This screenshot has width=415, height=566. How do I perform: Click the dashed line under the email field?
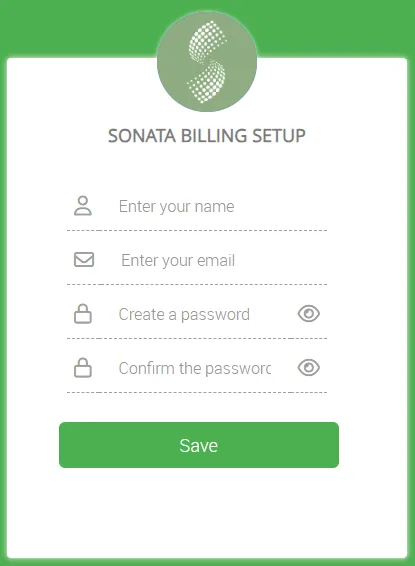tap(197, 284)
